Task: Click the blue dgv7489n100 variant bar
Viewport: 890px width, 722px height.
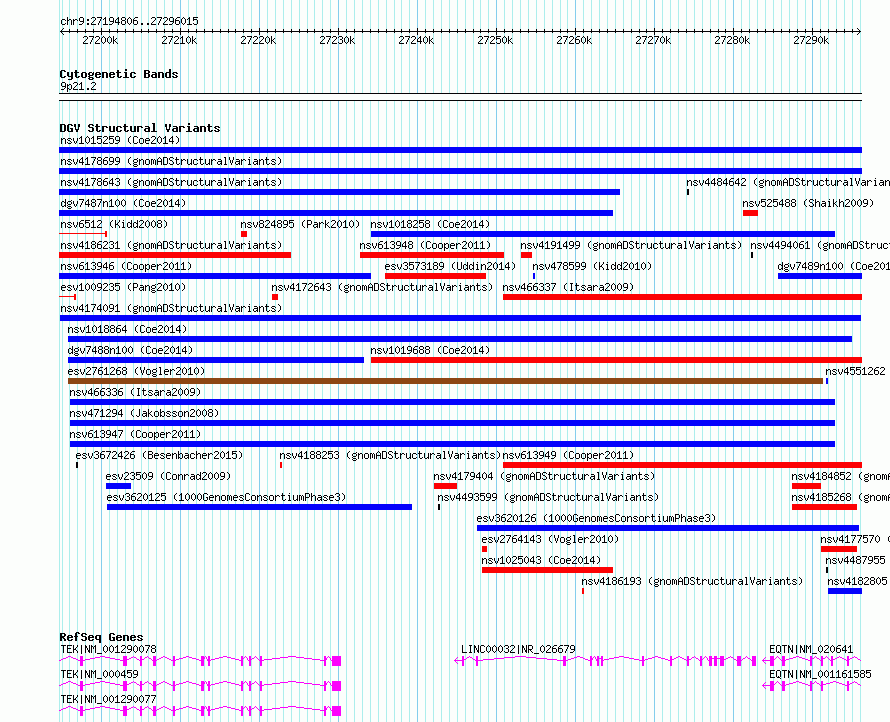Action: pos(820,276)
